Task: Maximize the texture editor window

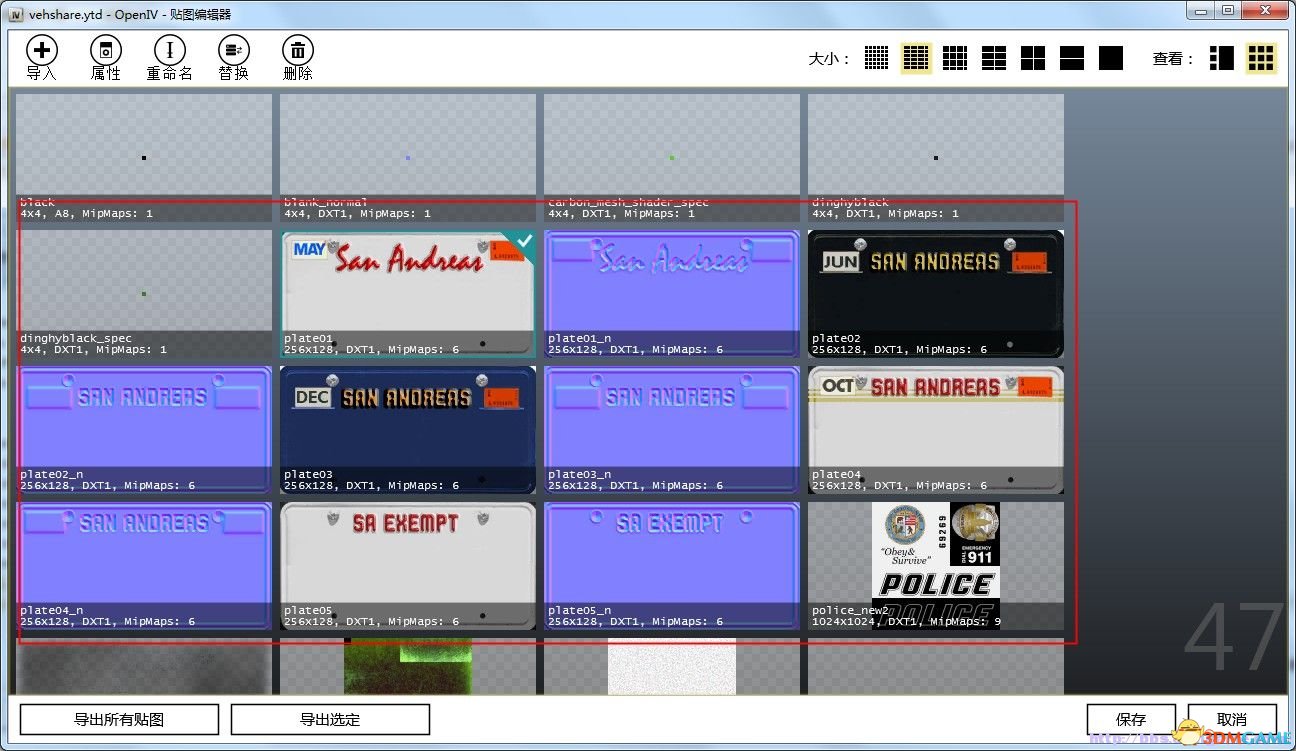Action: pyautogui.click(x=1227, y=10)
